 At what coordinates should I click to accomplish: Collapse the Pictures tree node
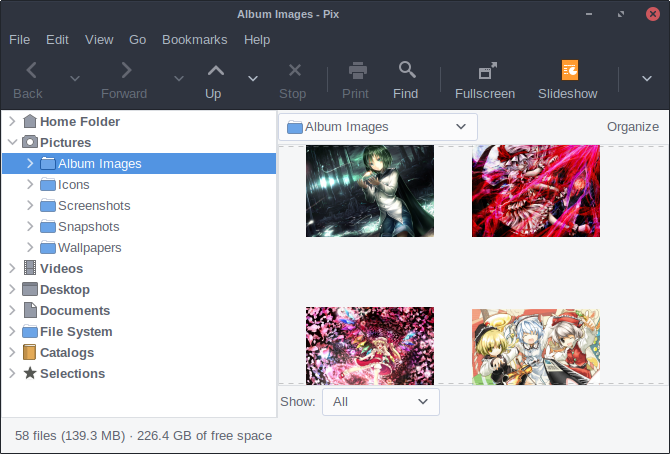click(12, 142)
